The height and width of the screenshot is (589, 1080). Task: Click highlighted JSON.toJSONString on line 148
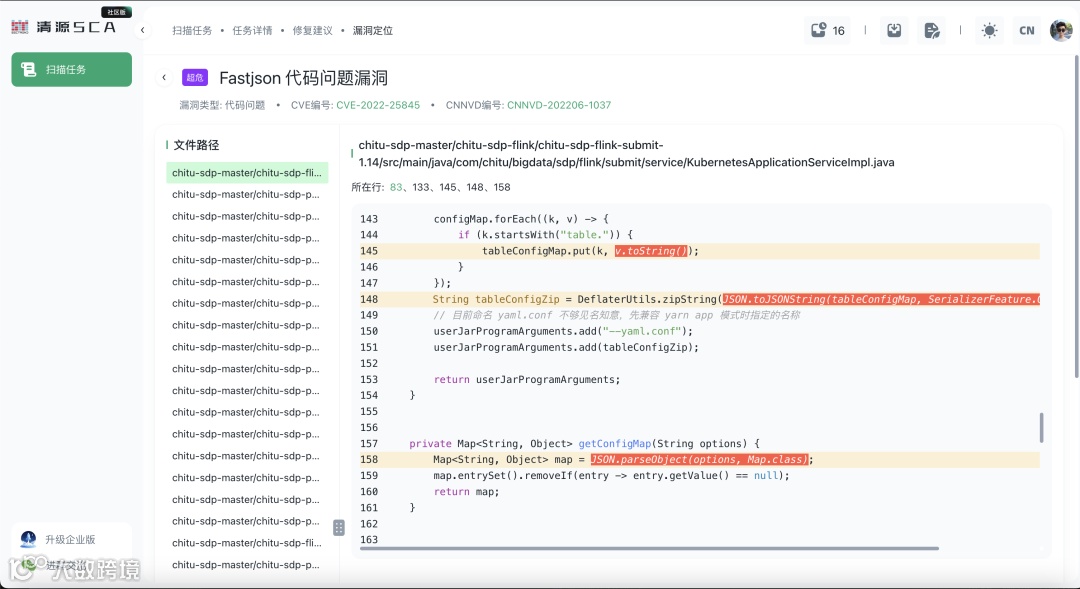point(881,300)
